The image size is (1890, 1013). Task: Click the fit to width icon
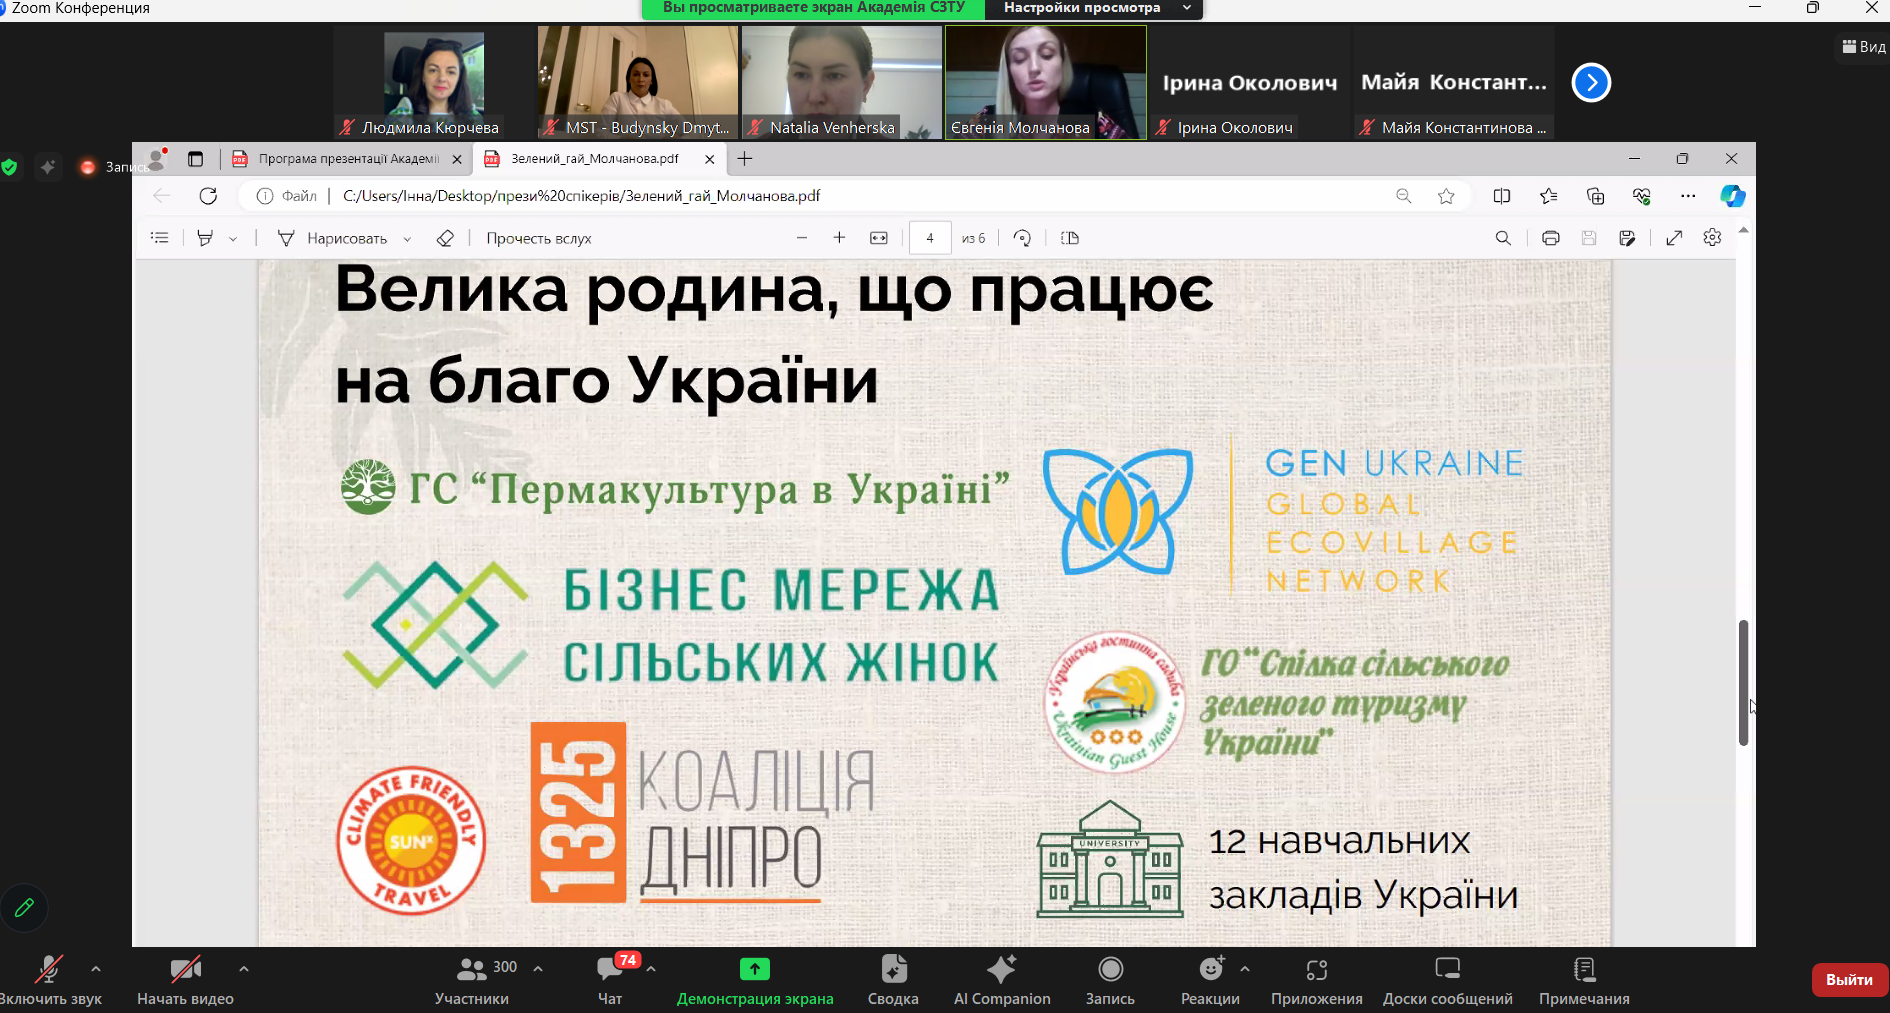pyautogui.click(x=879, y=238)
